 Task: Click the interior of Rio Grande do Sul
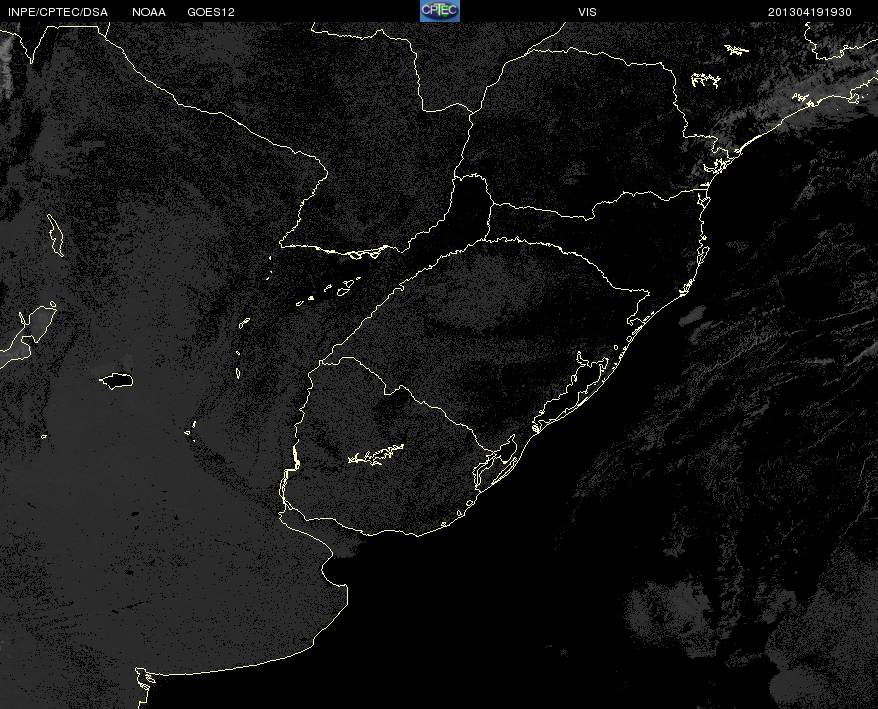tap(493, 336)
